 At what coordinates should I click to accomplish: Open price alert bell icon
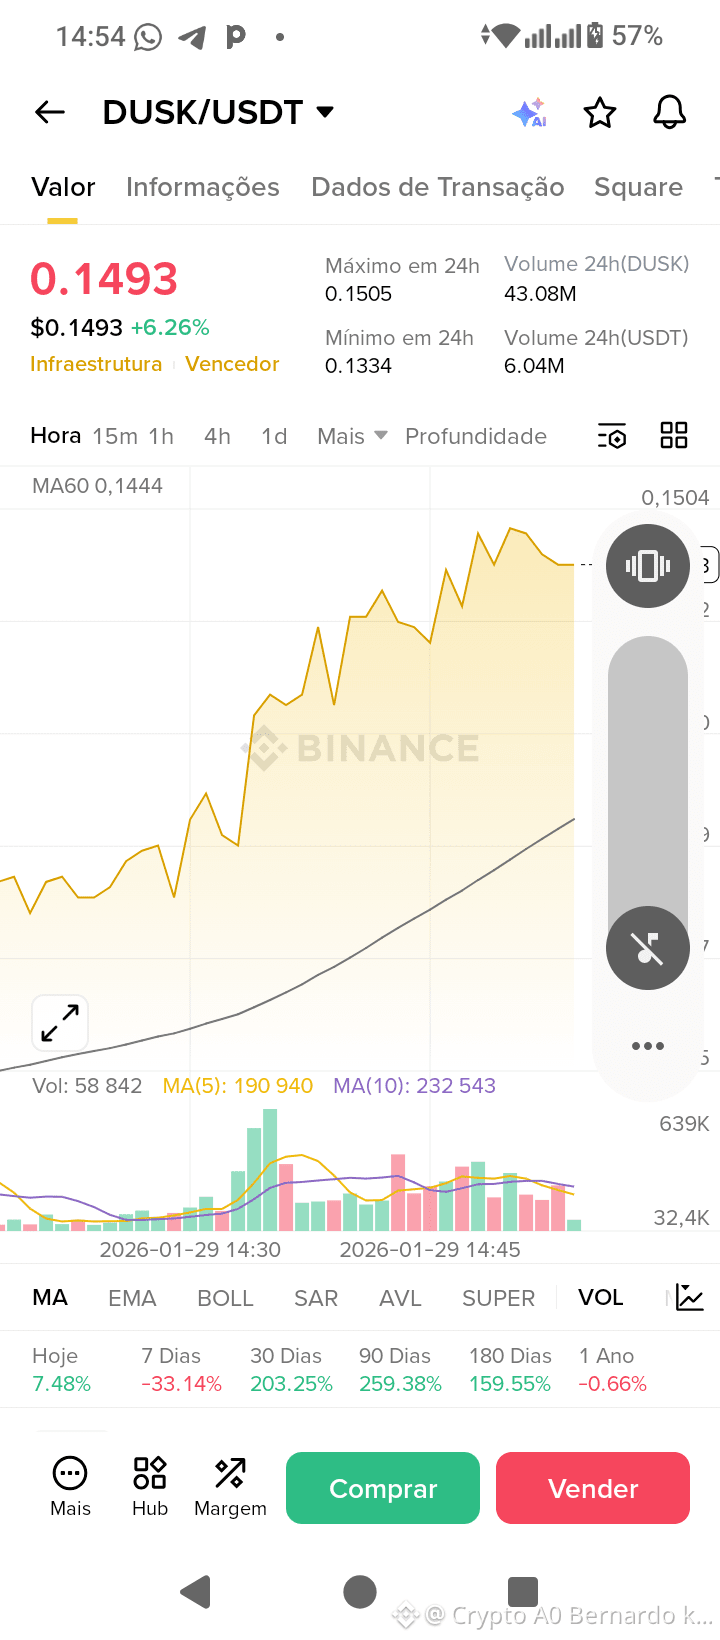tap(669, 113)
